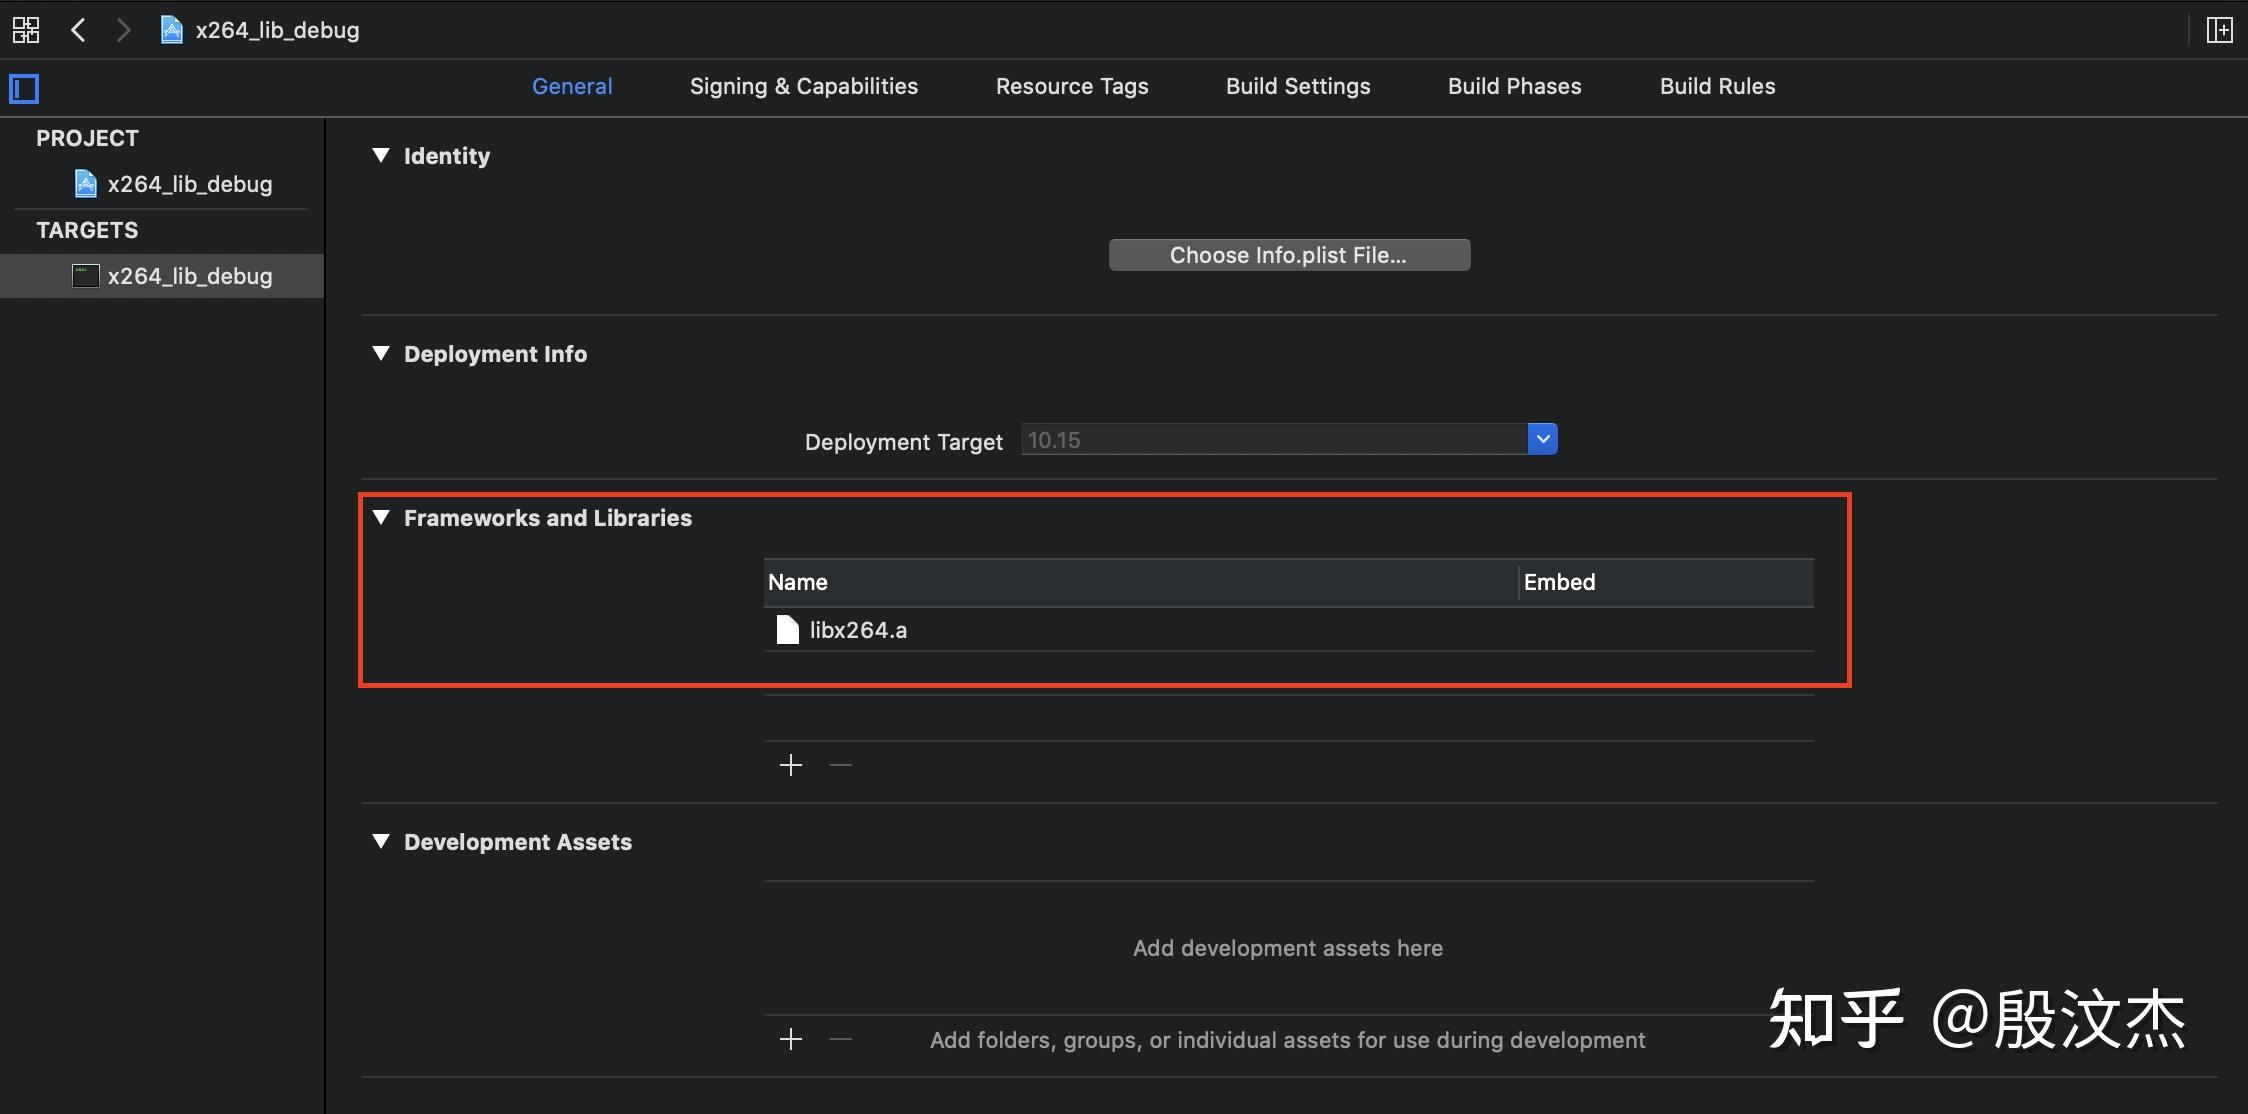Click the Choose Info.plist File button

tap(1289, 255)
